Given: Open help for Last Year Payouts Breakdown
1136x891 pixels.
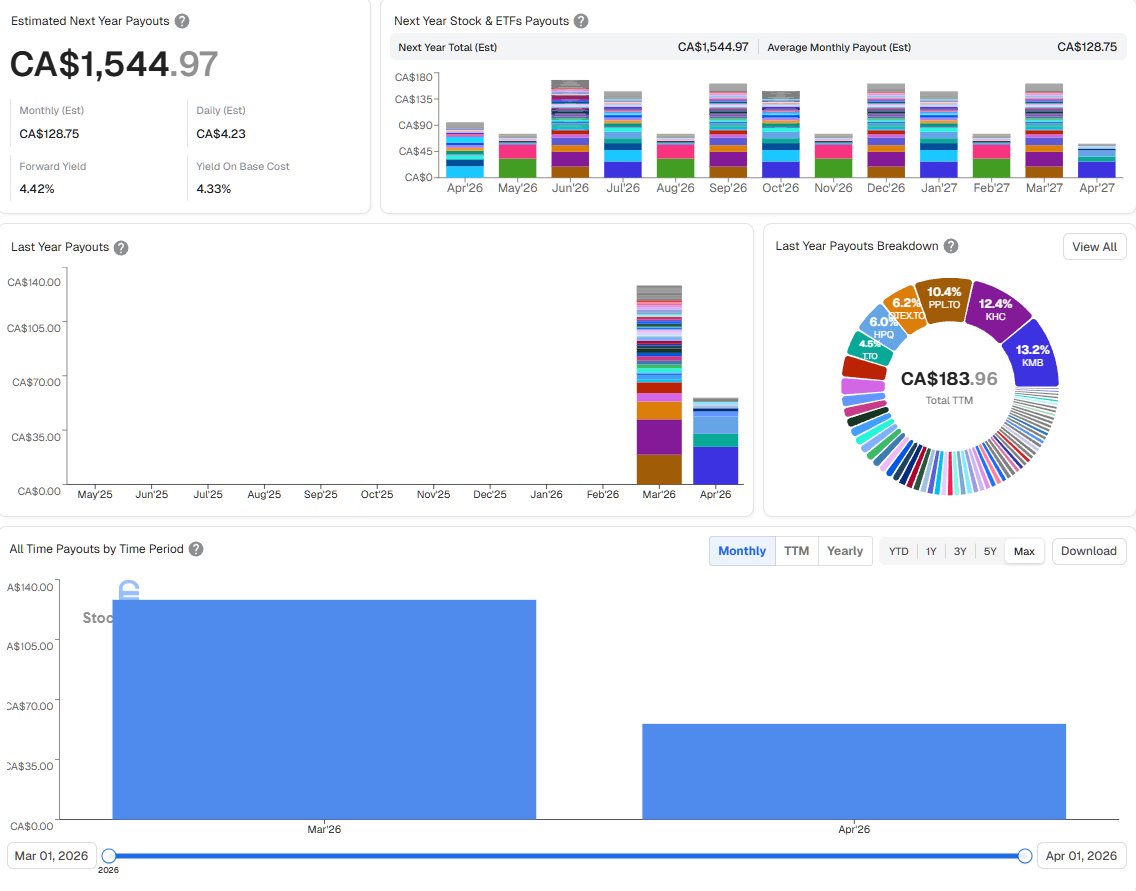Looking at the screenshot, I should [x=951, y=246].
